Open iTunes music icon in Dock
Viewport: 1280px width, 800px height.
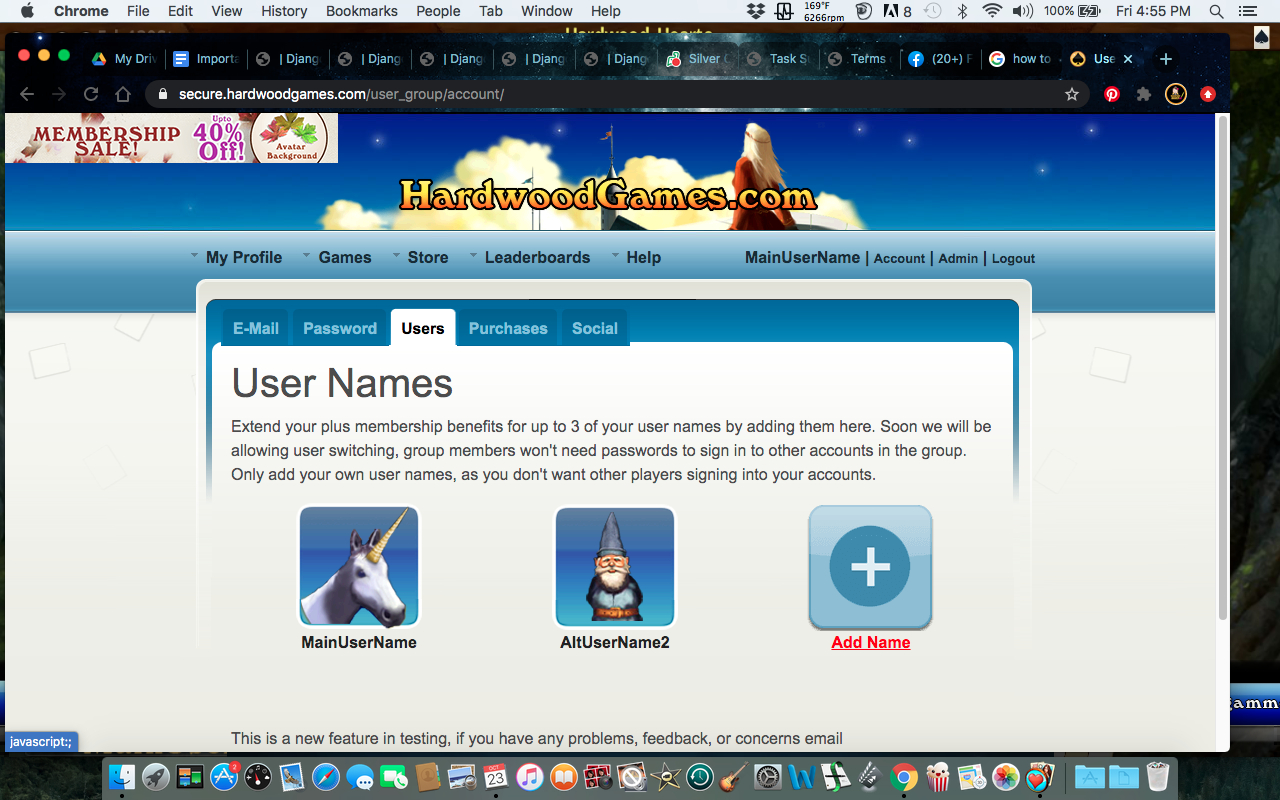click(530, 776)
